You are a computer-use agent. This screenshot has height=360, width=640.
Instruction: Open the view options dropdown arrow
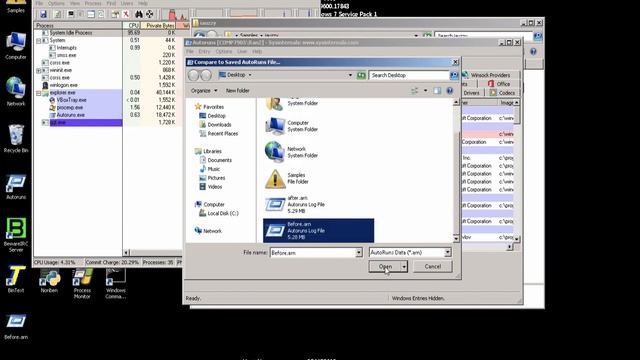(x=425, y=91)
